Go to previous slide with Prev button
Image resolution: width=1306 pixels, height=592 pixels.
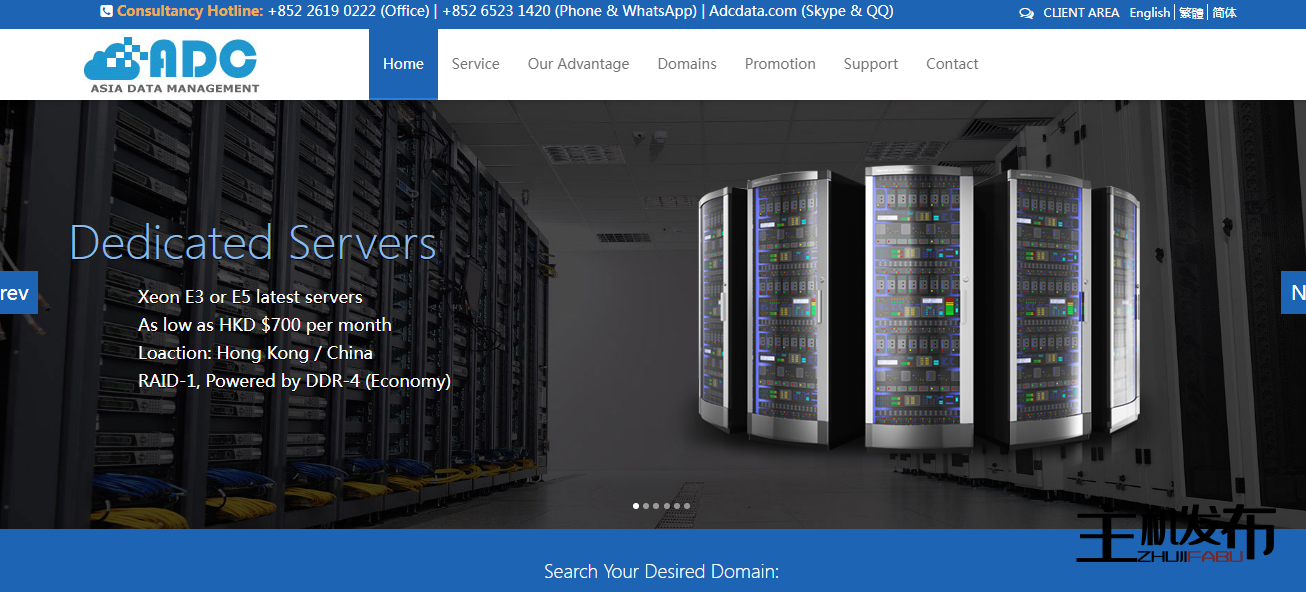(x=17, y=293)
